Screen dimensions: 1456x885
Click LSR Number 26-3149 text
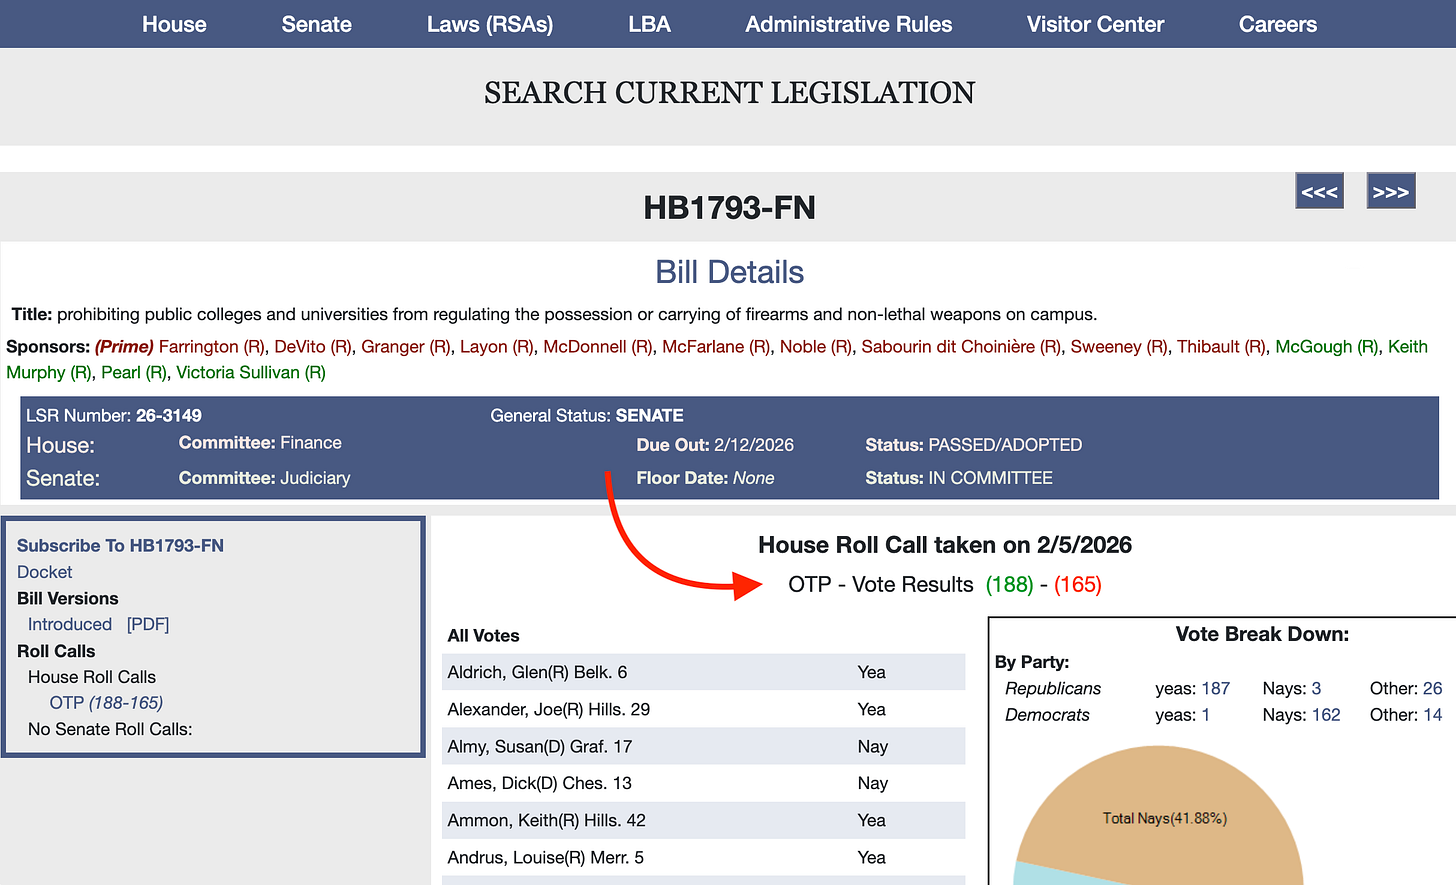click(x=114, y=416)
